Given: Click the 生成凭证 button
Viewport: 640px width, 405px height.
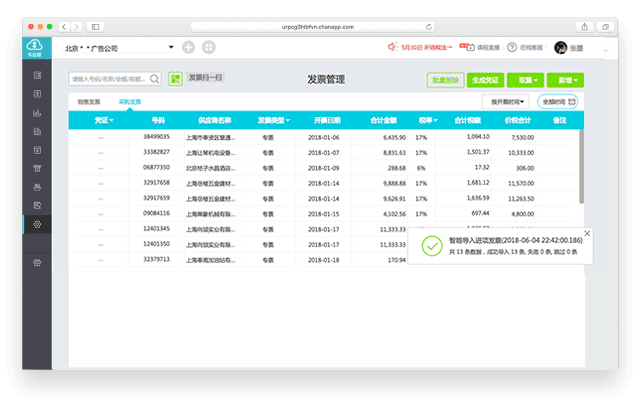Looking at the screenshot, I should click(485, 79).
